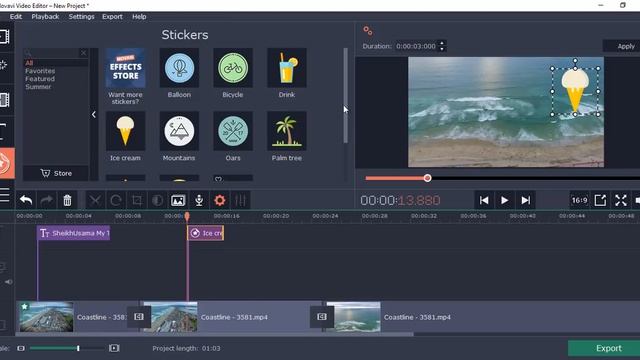Screen dimensions: 640x360
Task: Open the Playback menu
Action: point(45,17)
